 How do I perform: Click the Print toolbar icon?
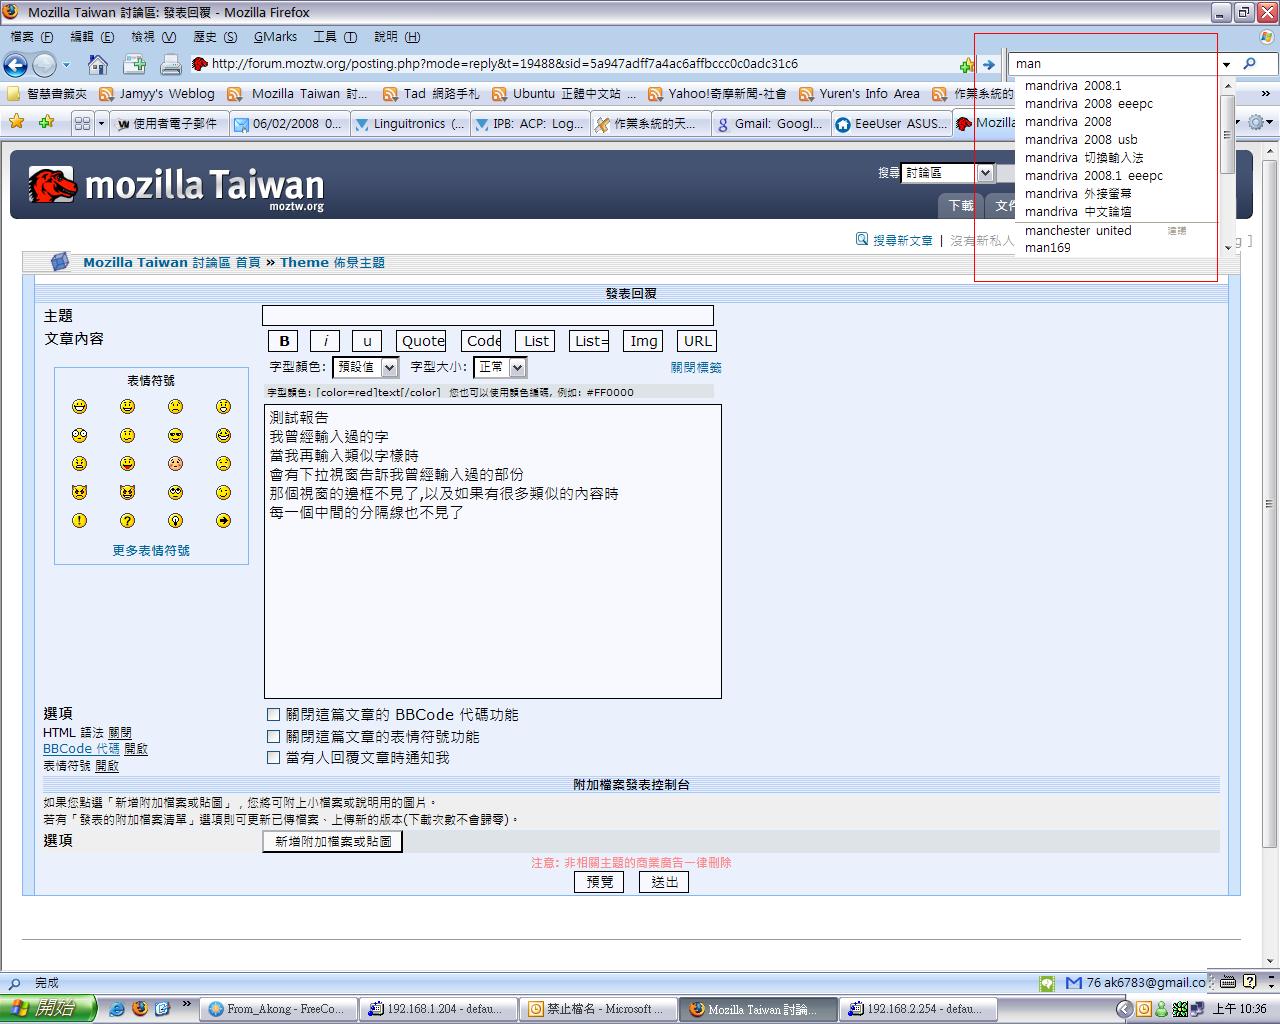pyautogui.click(x=171, y=65)
